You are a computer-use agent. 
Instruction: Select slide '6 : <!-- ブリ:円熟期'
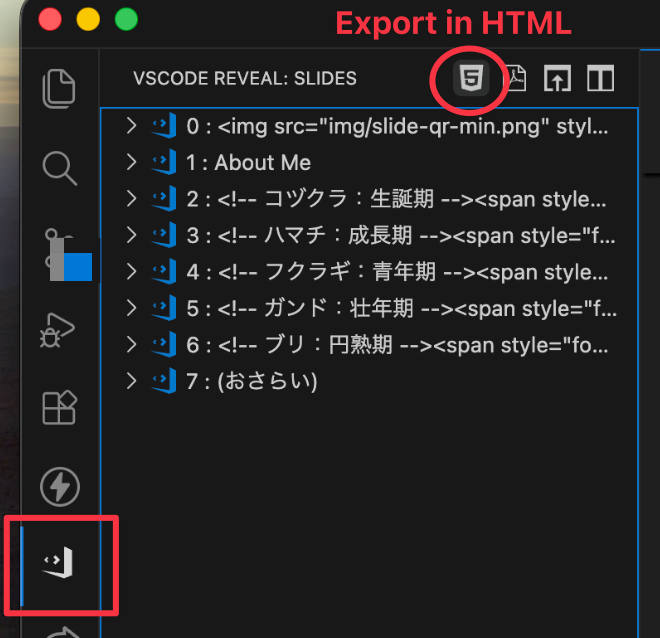[x=370, y=345]
